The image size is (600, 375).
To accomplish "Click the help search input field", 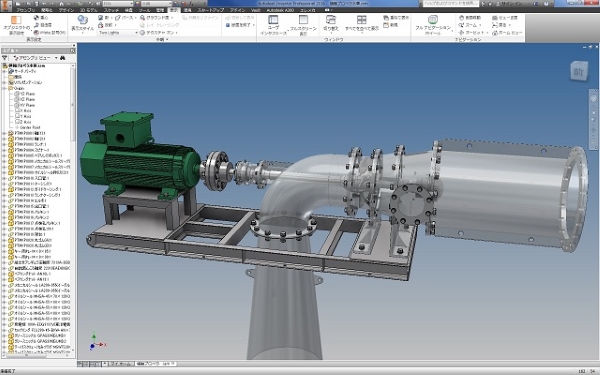I will (x=450, y=3).
